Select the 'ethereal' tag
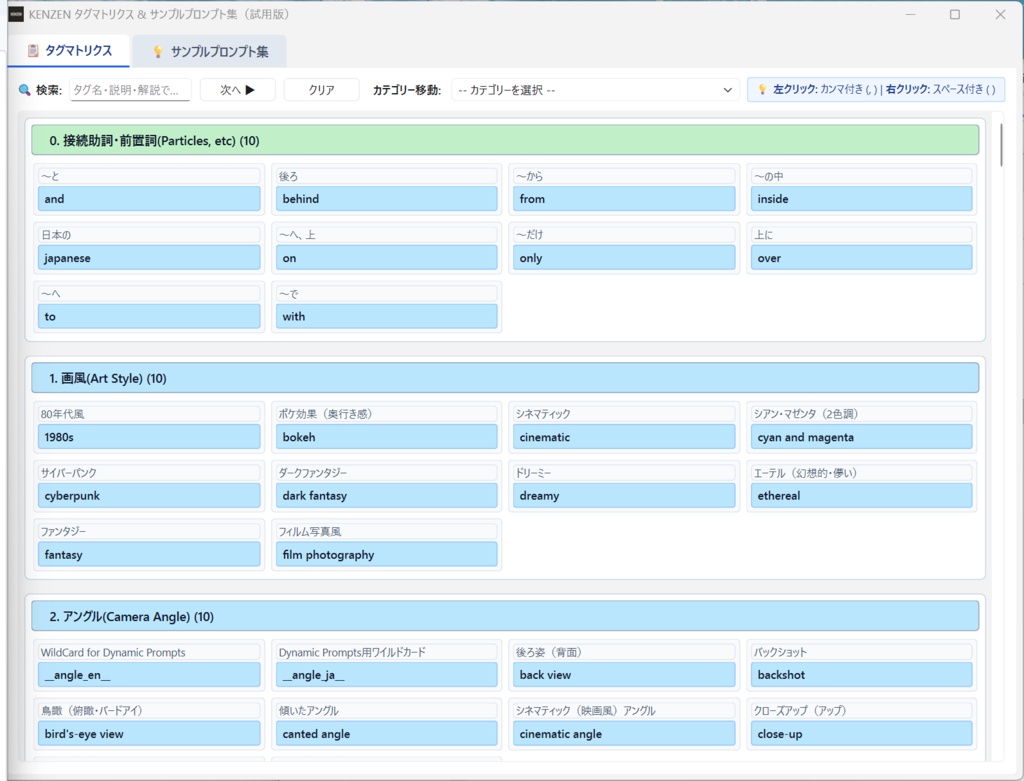Screen dimensions: 1024x781 click(x=861, y=496)
